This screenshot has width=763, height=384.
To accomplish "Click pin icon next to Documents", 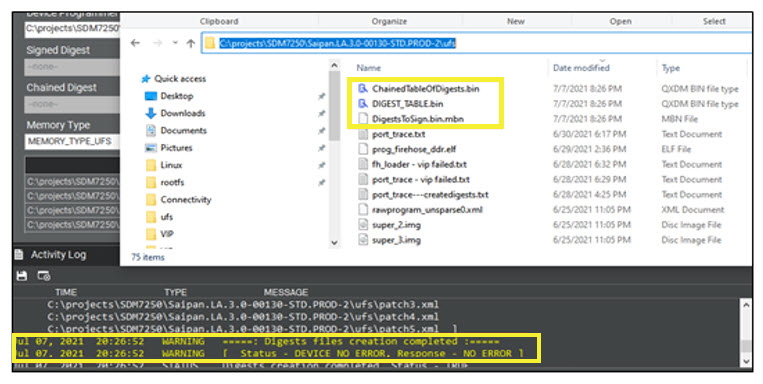I will (322, 131).
